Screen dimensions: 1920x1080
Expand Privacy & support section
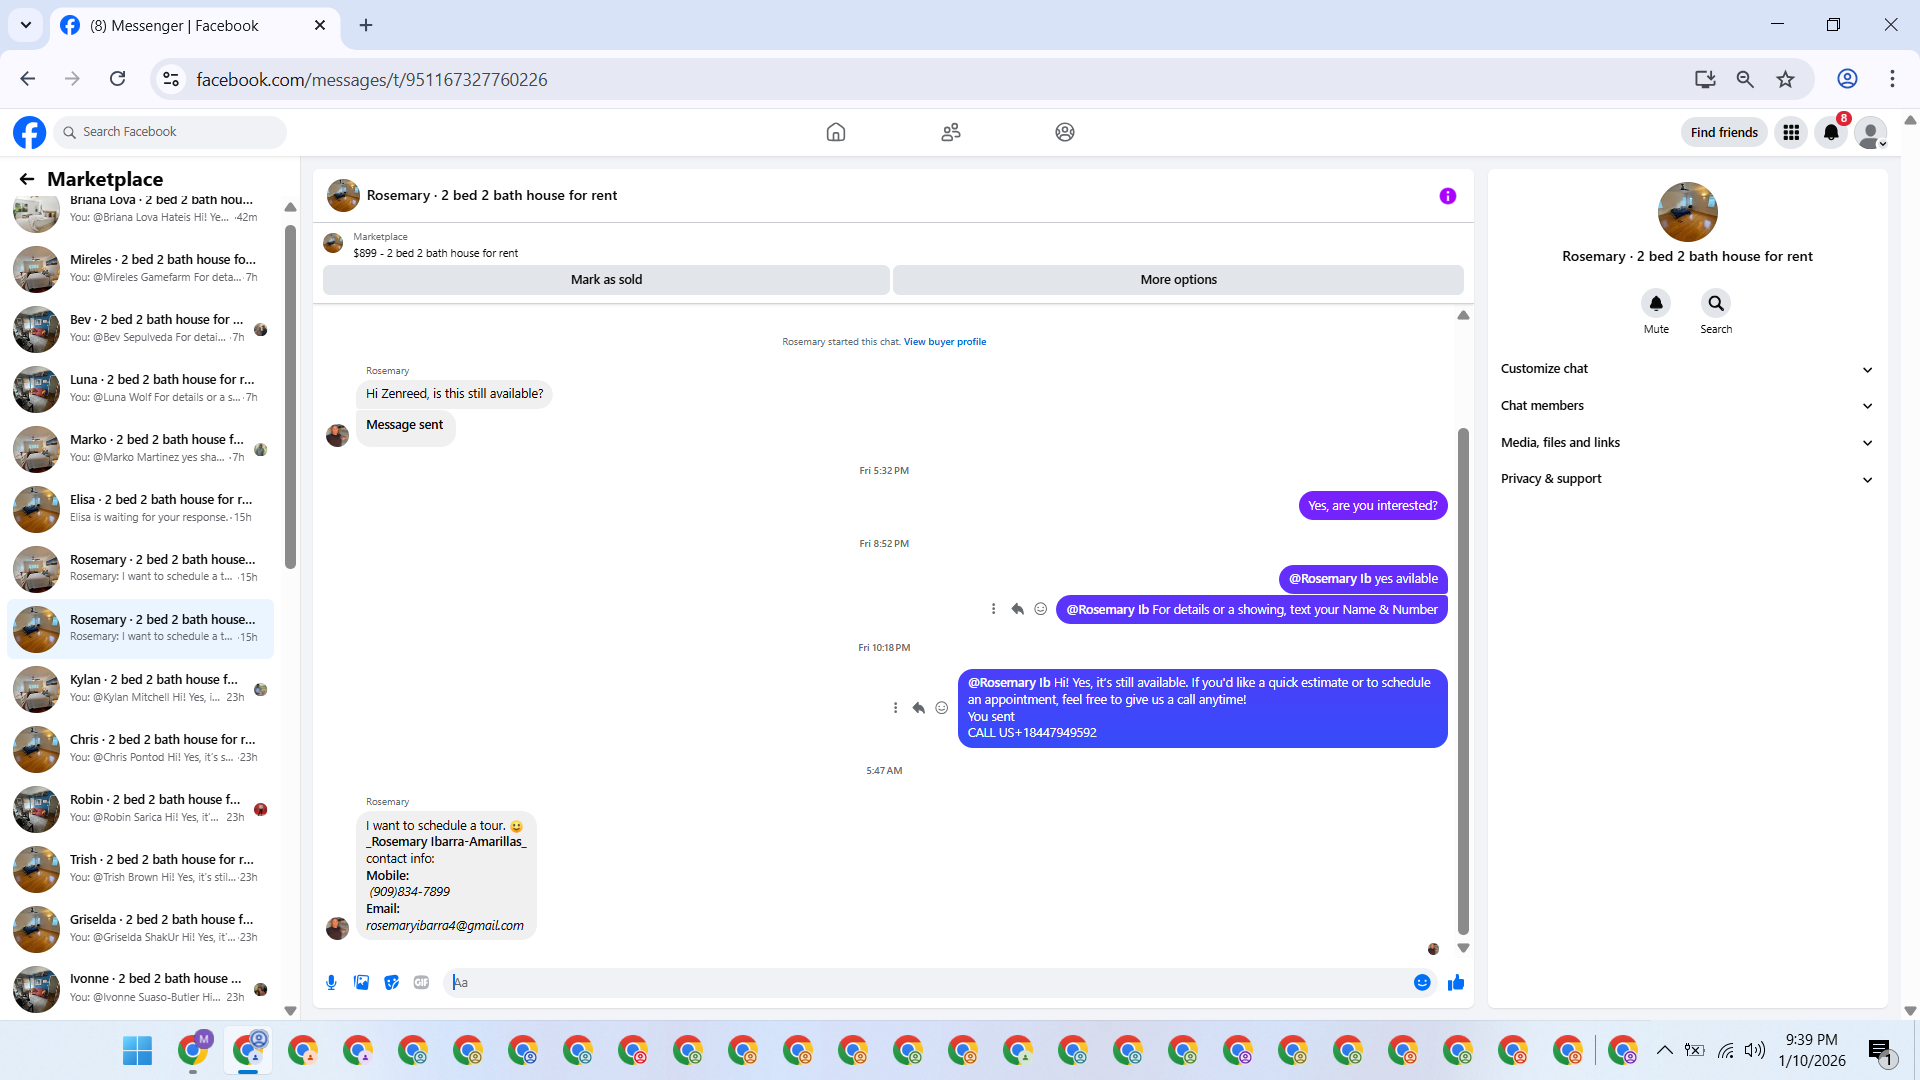click(1686, 479)
